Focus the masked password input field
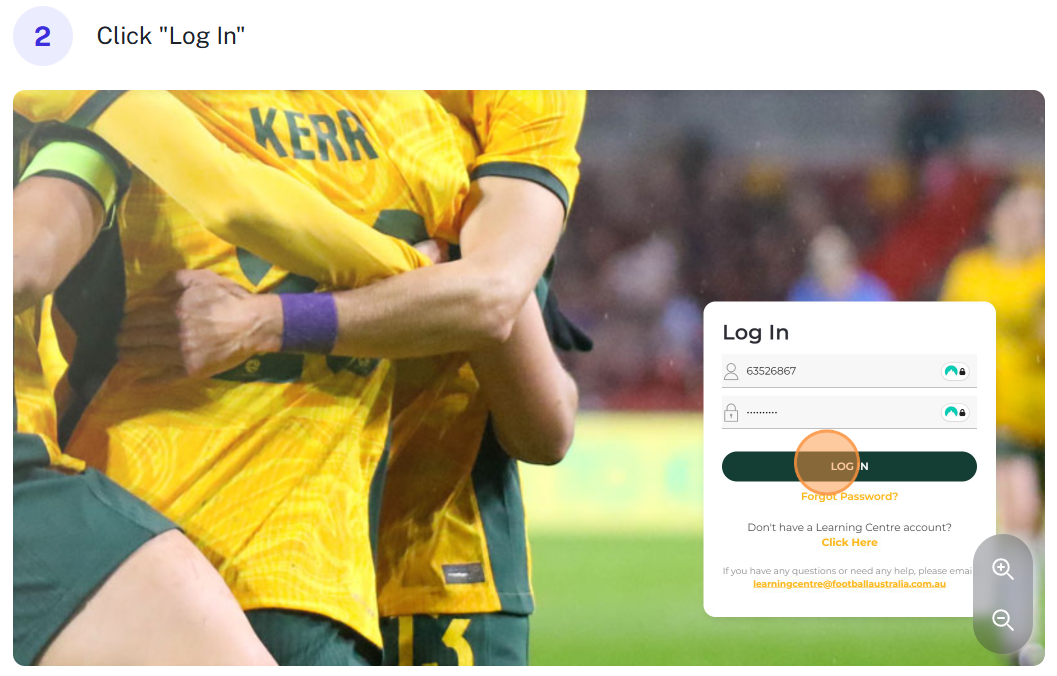 coord(849,412)
